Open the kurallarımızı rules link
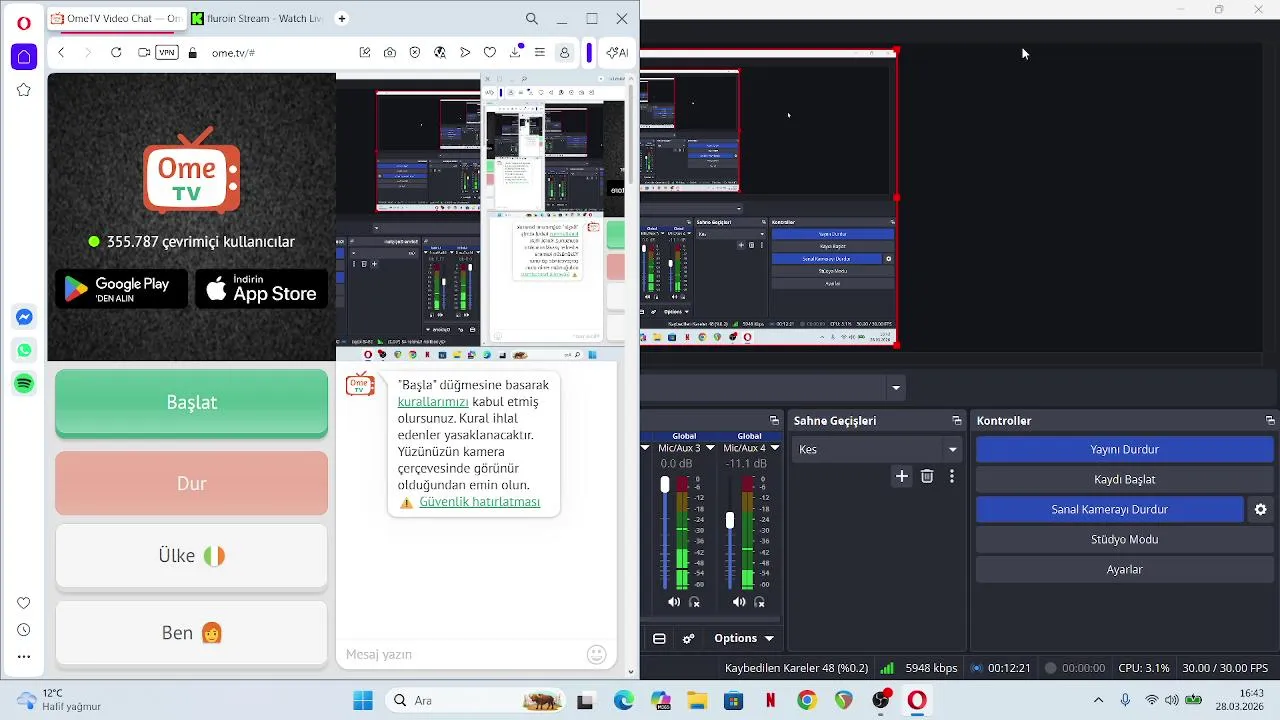The width and height of the screenshot is (1280, 720). coord(433,402)
